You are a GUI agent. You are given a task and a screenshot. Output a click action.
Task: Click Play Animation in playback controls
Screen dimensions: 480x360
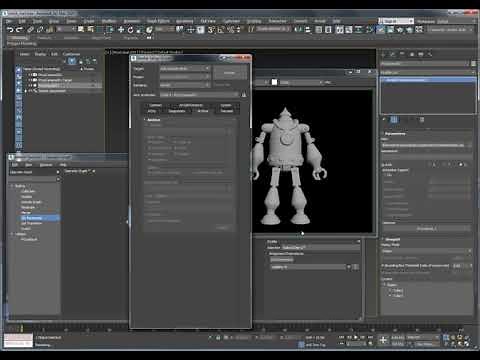click(x=356, y=337)
